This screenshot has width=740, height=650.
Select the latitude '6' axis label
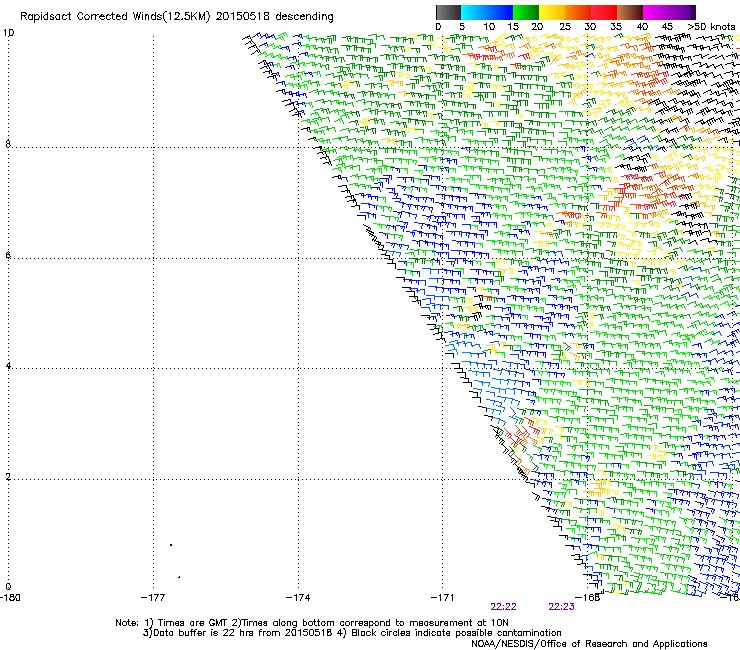pos(8,255)
